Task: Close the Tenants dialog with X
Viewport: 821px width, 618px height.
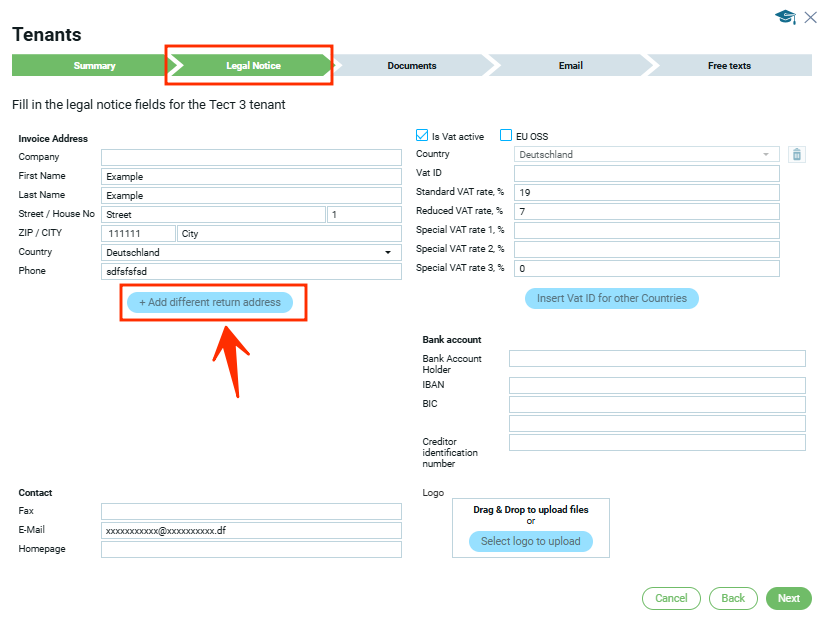Action: (810, 17)
